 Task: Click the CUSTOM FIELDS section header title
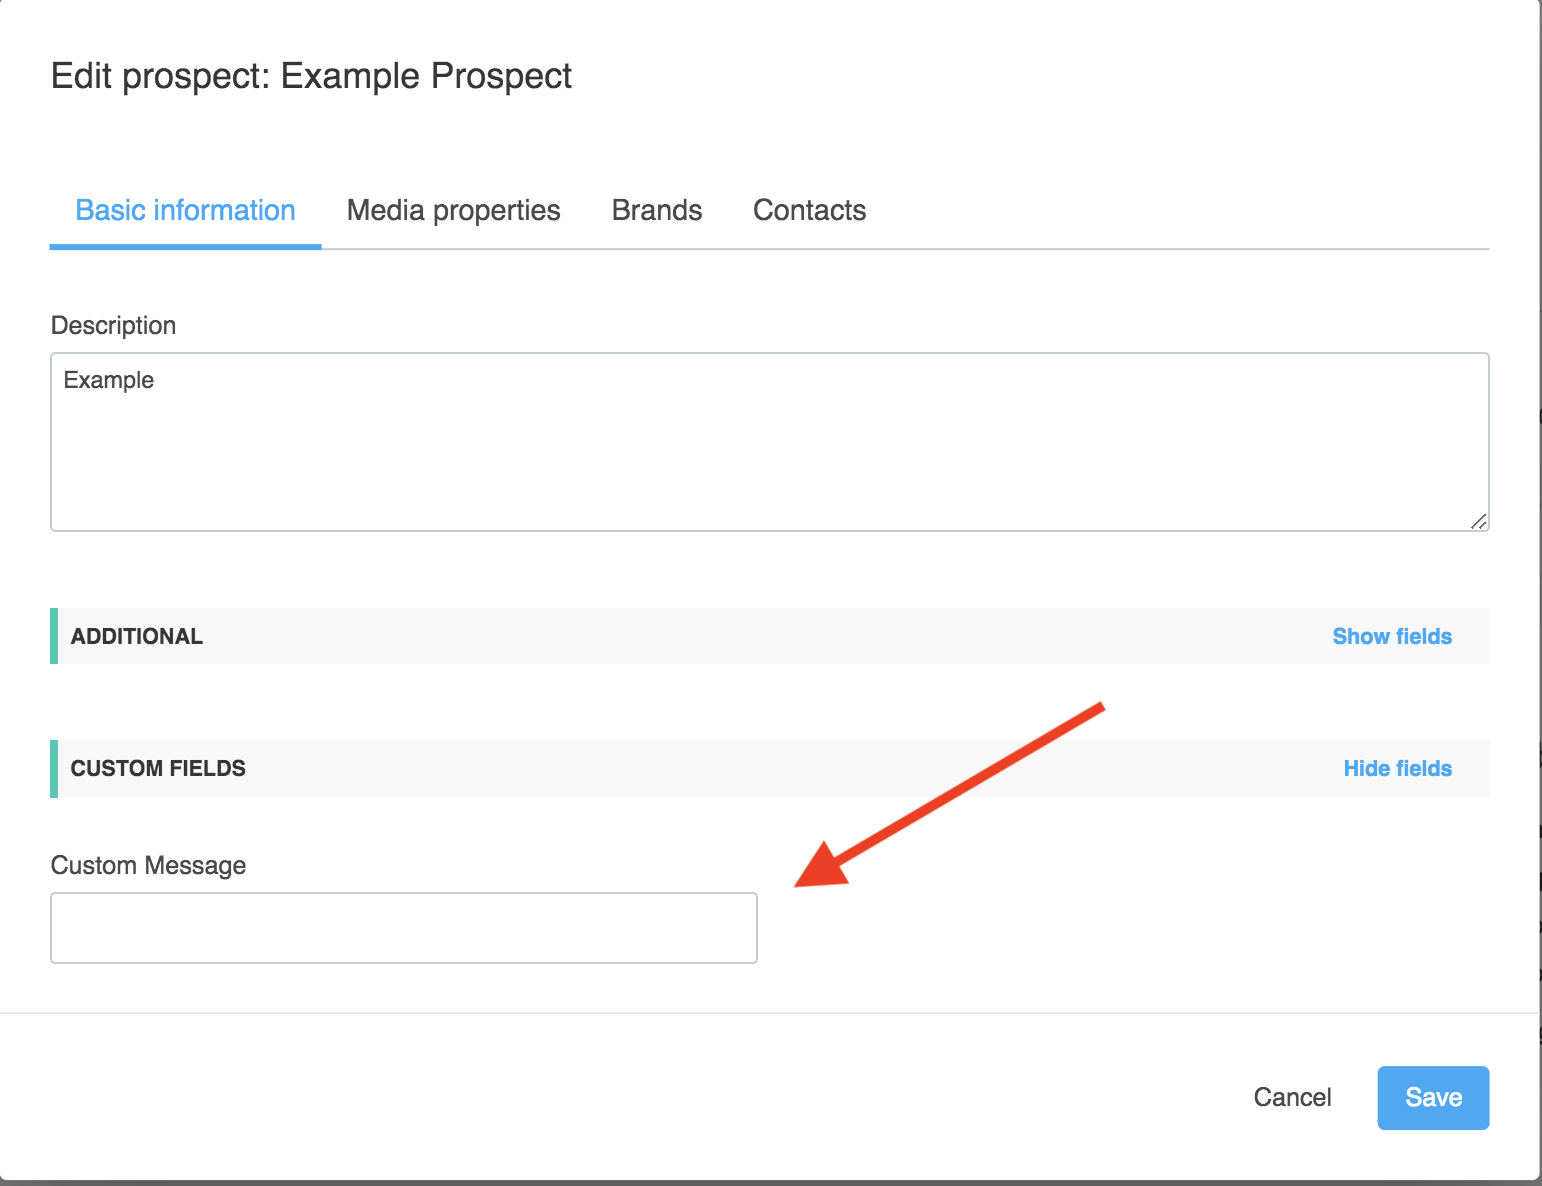click(158, 769)
